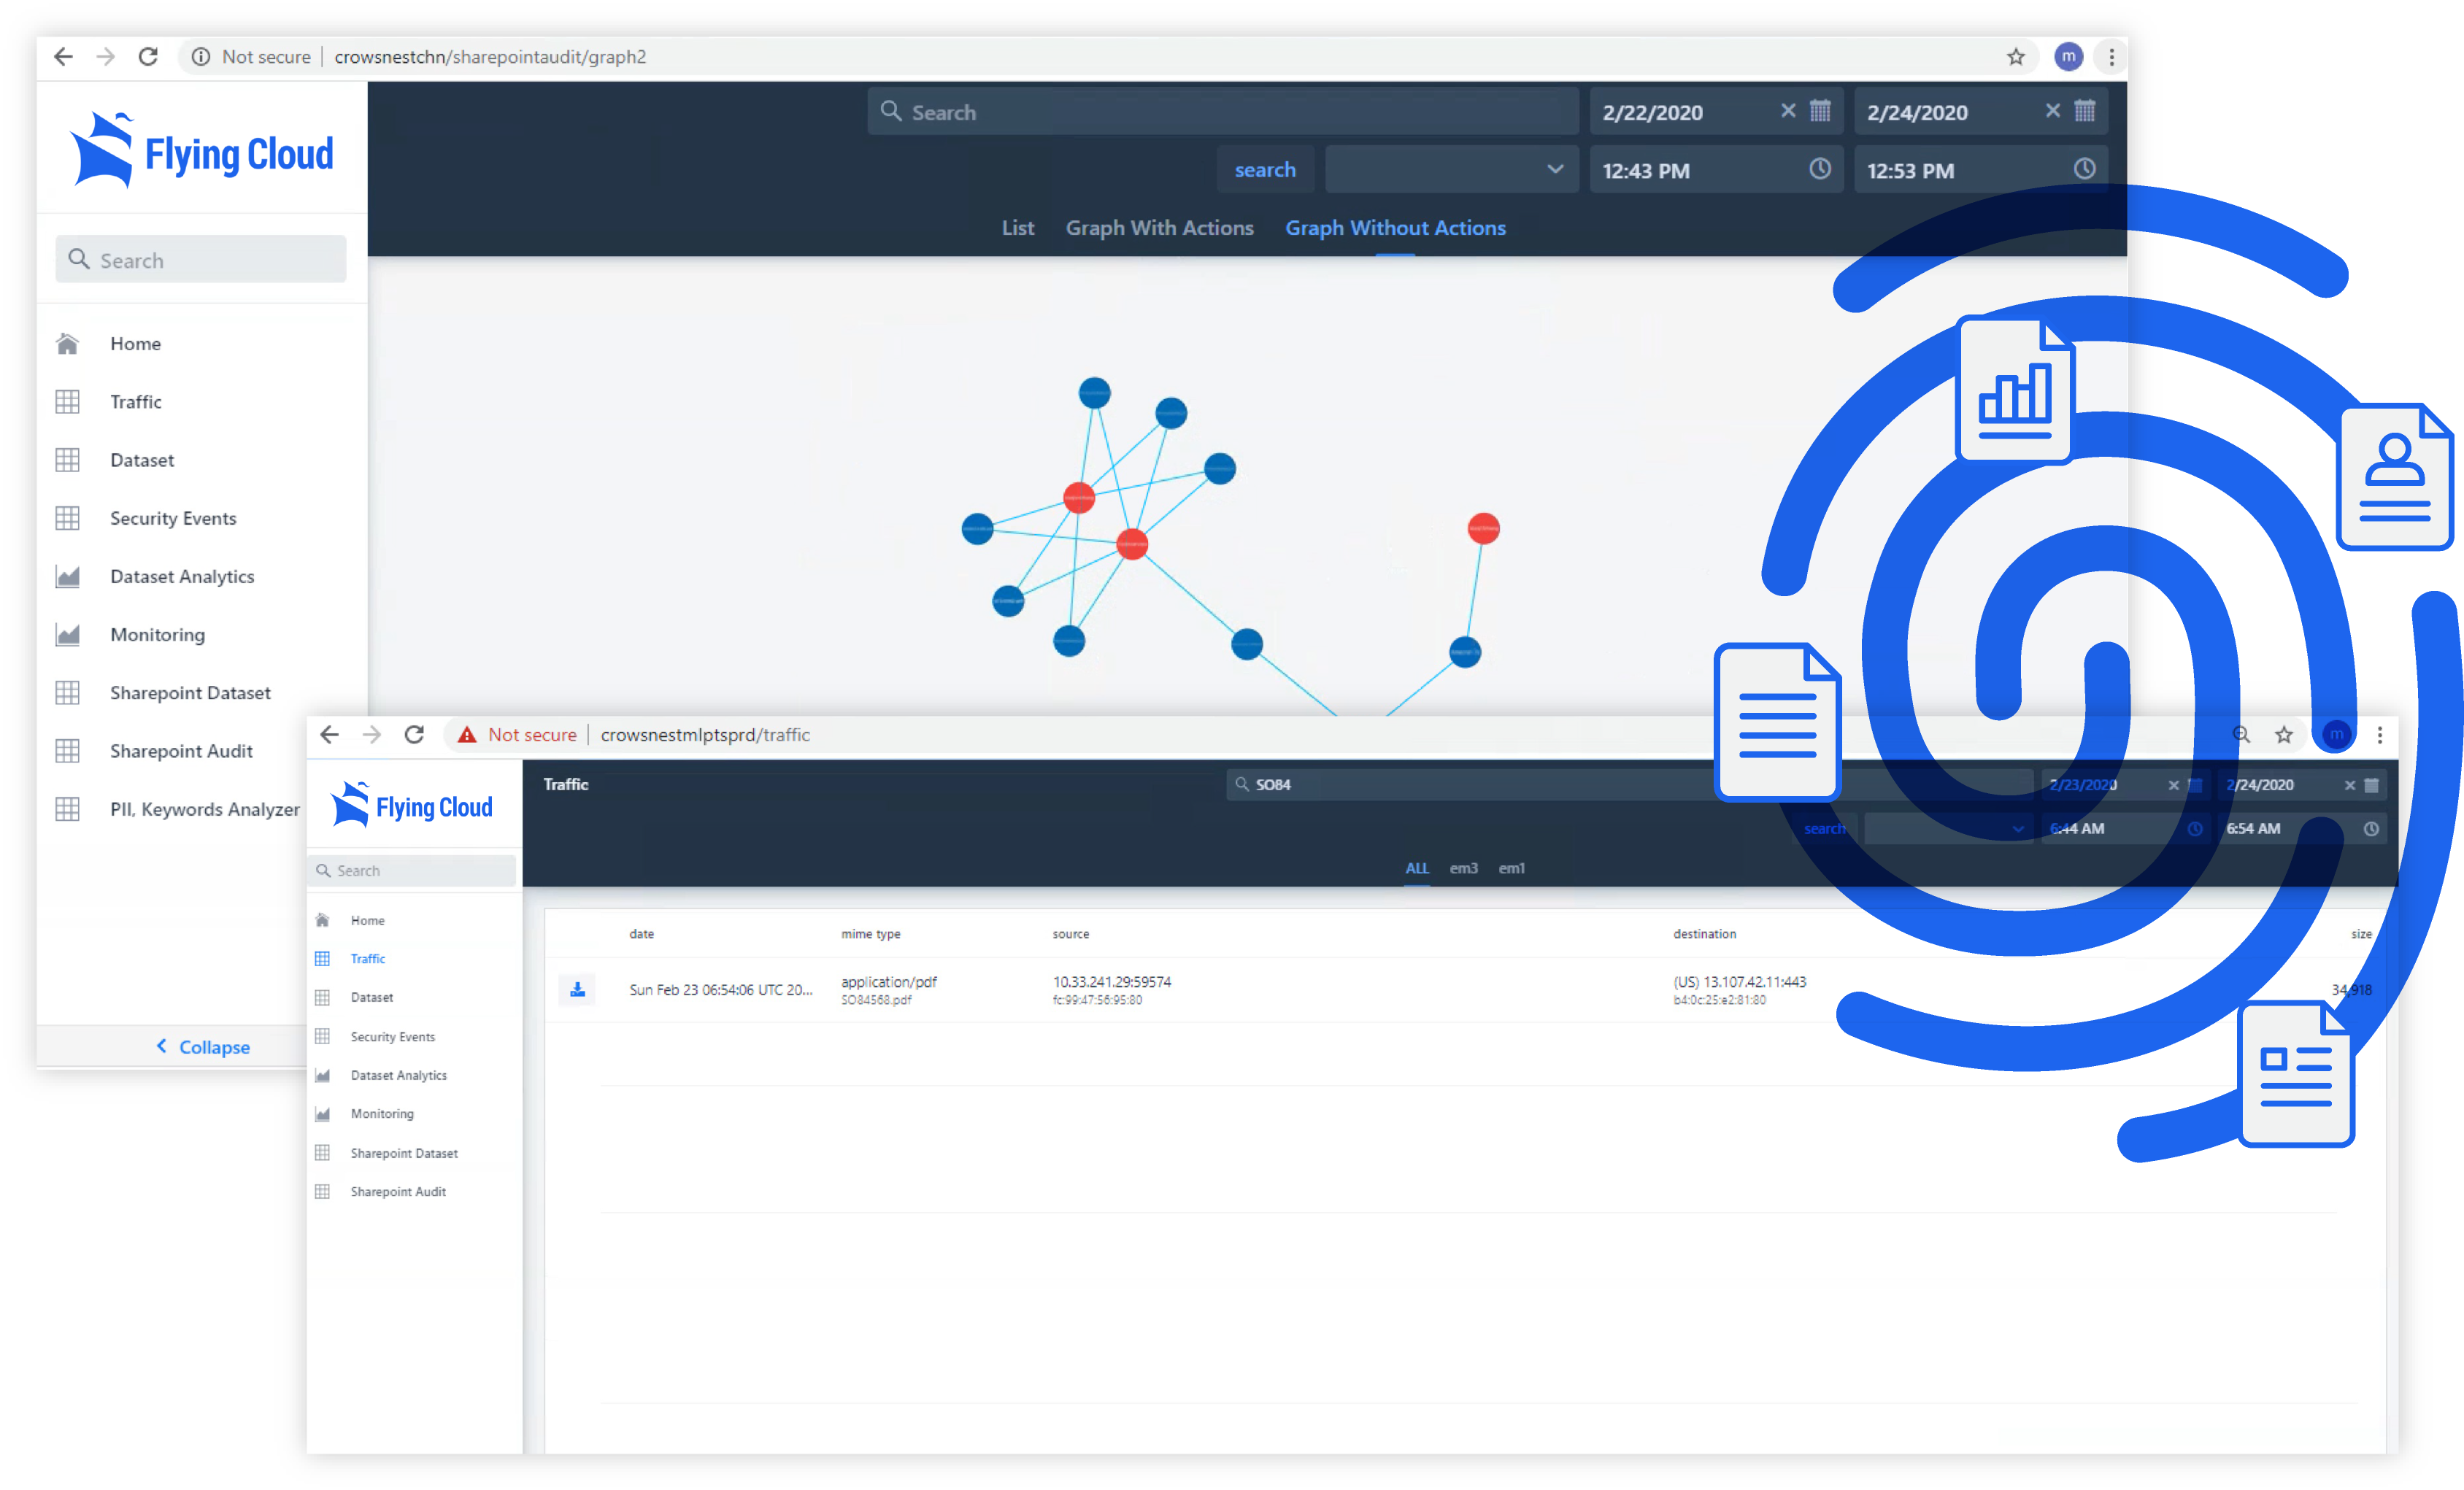Viewport: 2464px width, 1490px height.
Task: Open profile avatar in graph2 window
Action: (2068, 57)
